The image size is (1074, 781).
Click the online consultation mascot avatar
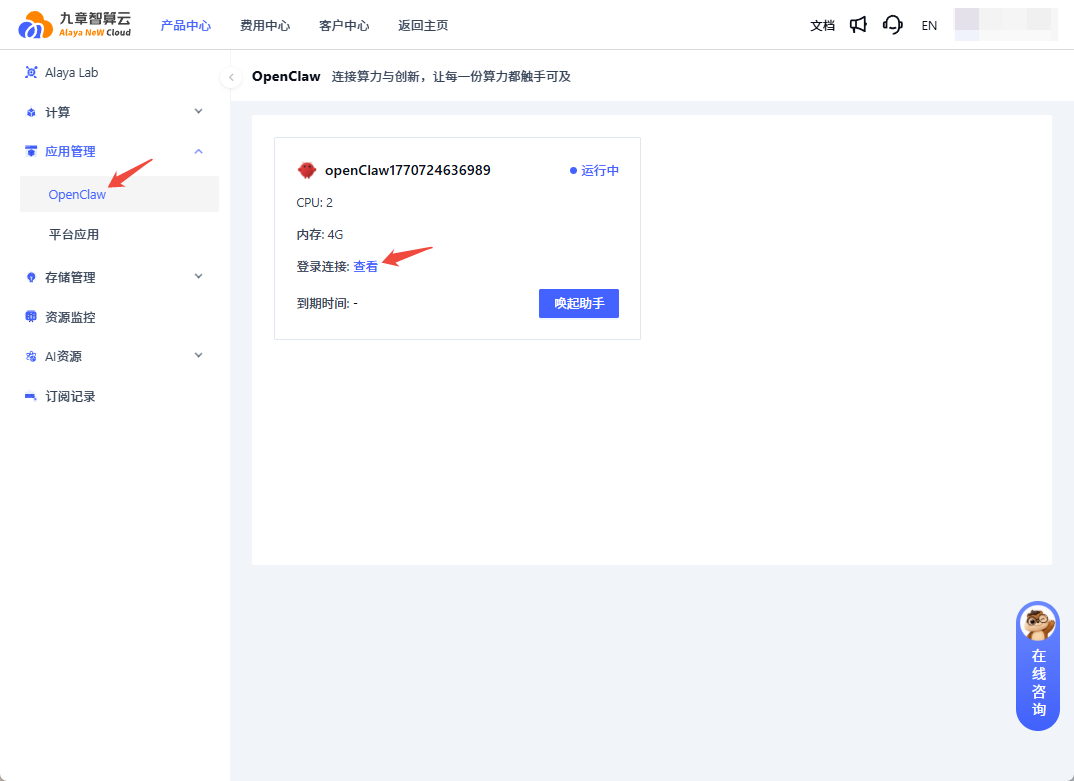pyautogui.click(x=1038, y=624)
